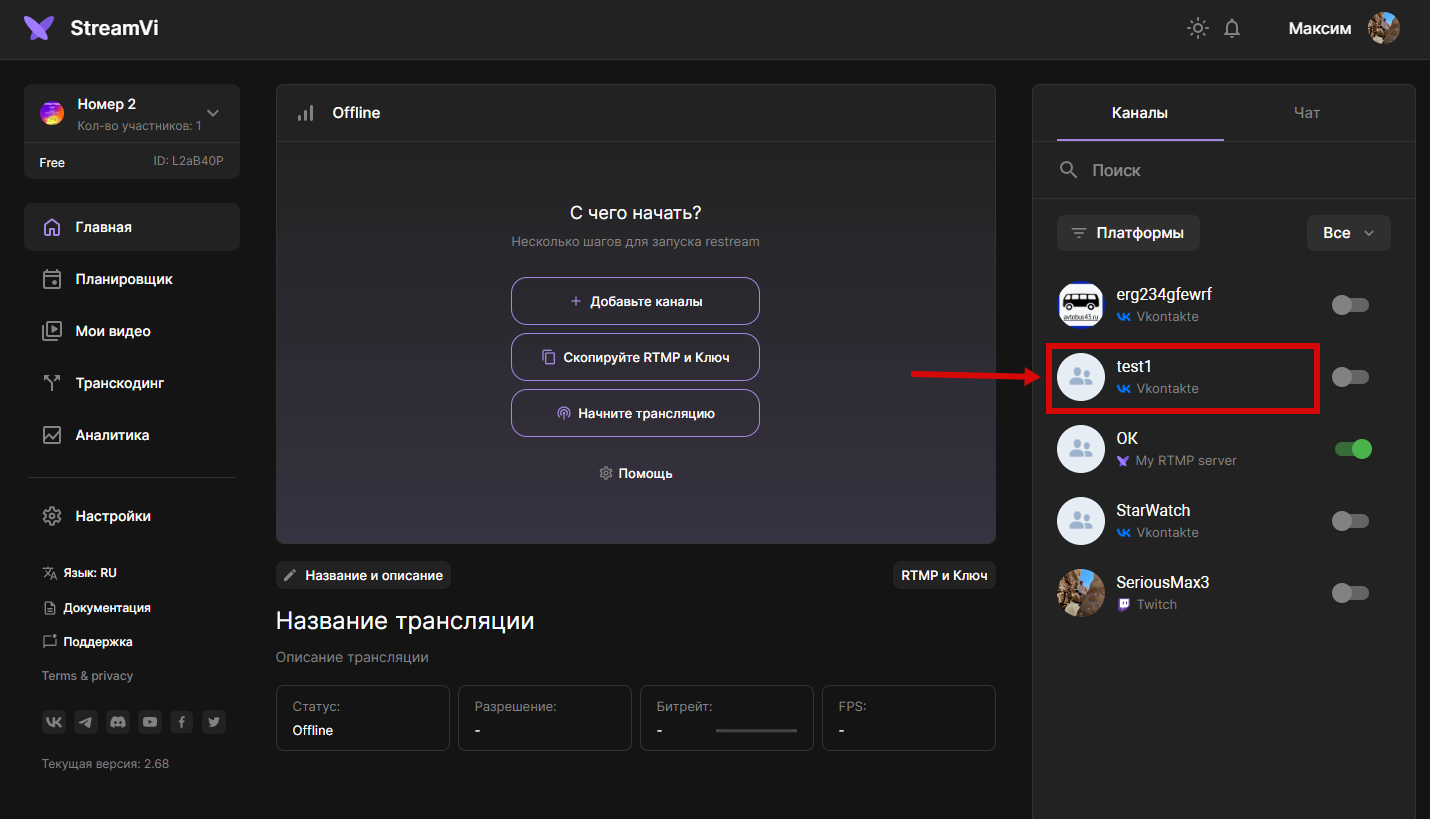
Task: Click the Offline signal bars icon
Action: 306,113
